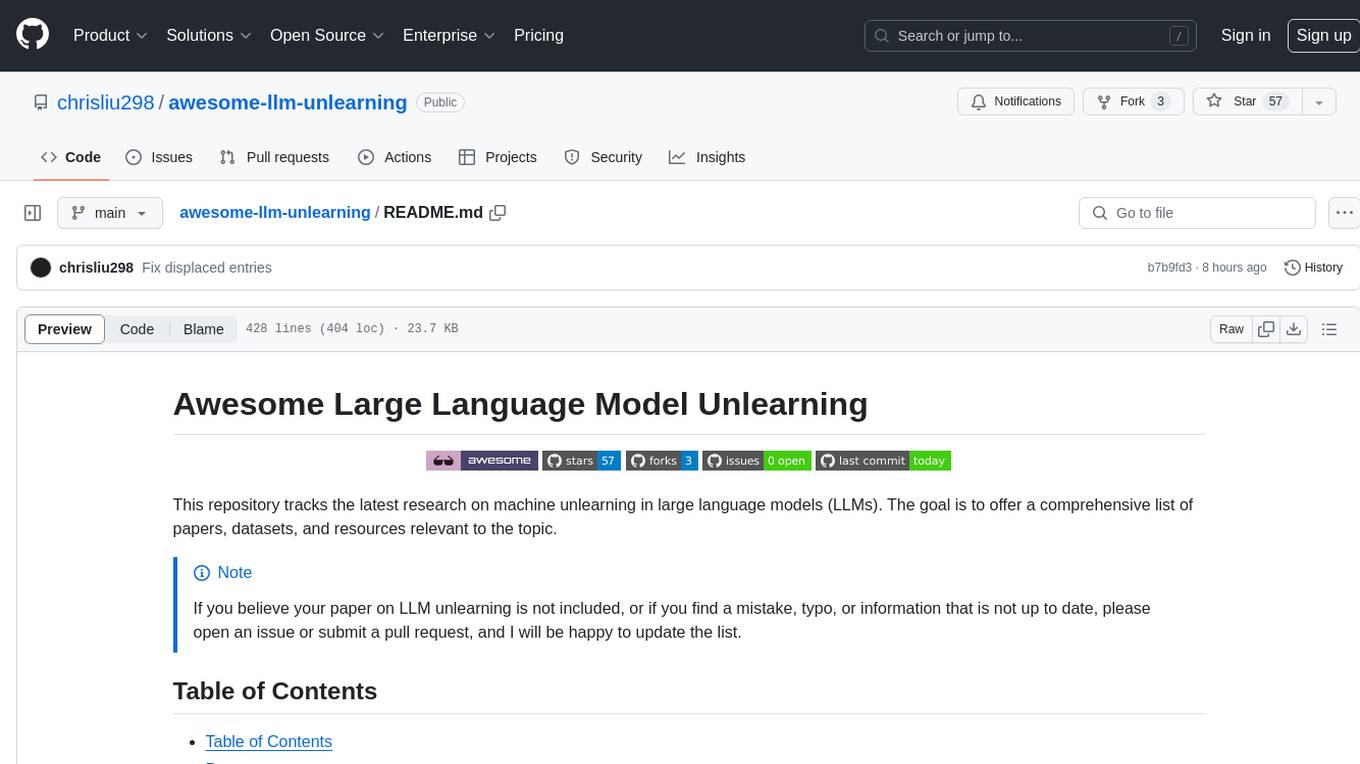Copy the README.md file path
1360x764 pixels.
pyautogui.click(x=498, y=213)
